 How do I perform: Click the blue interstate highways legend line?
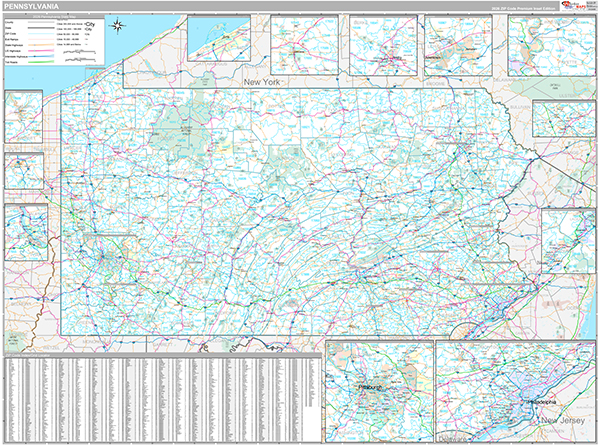pyautogui.click(x=40, y=56)
